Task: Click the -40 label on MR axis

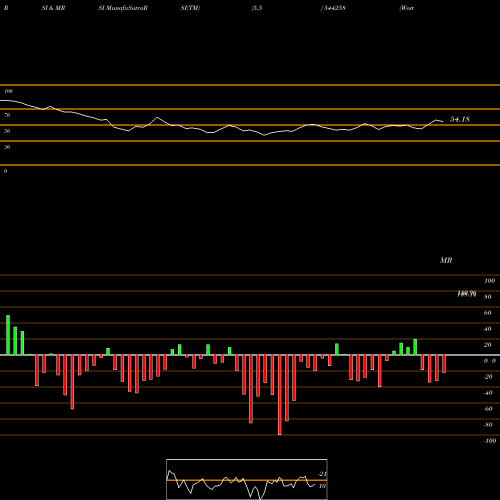Action: (488, 393)
